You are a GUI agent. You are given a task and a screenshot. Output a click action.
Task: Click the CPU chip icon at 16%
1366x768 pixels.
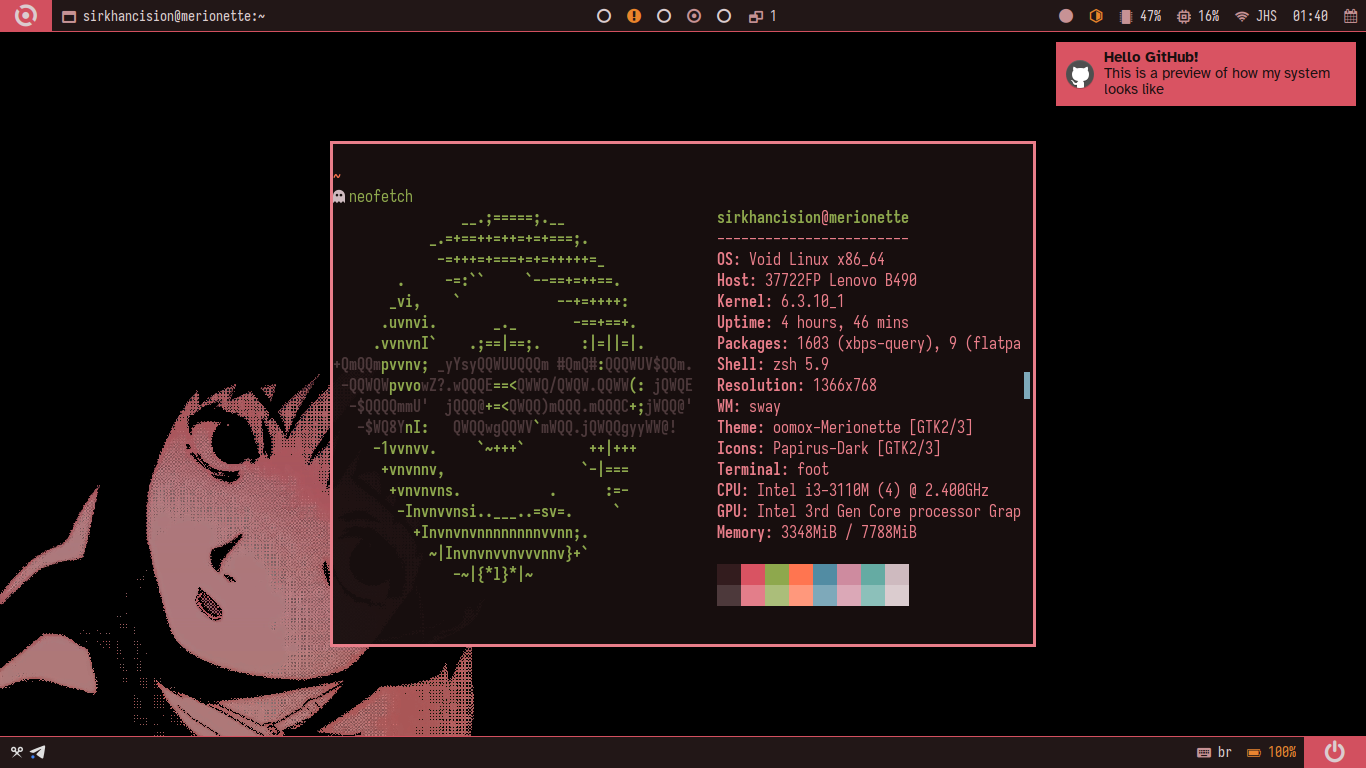click(1184, 16)
